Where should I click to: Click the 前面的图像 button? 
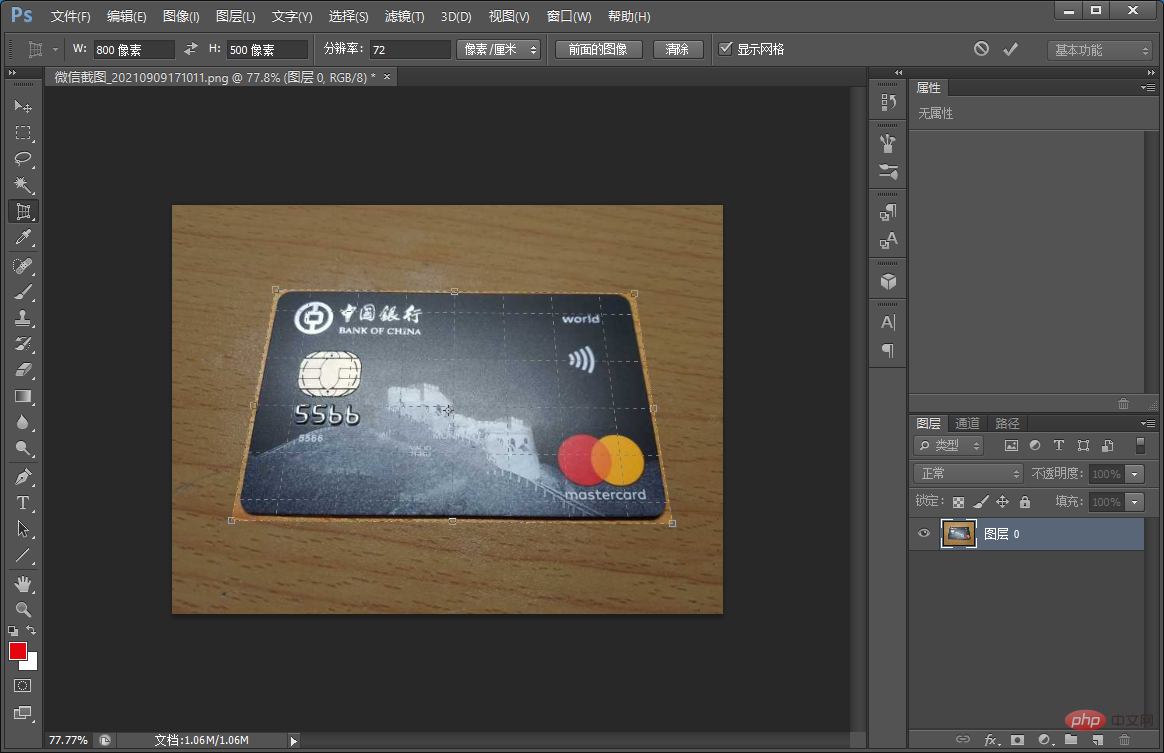tap(598, 49)
